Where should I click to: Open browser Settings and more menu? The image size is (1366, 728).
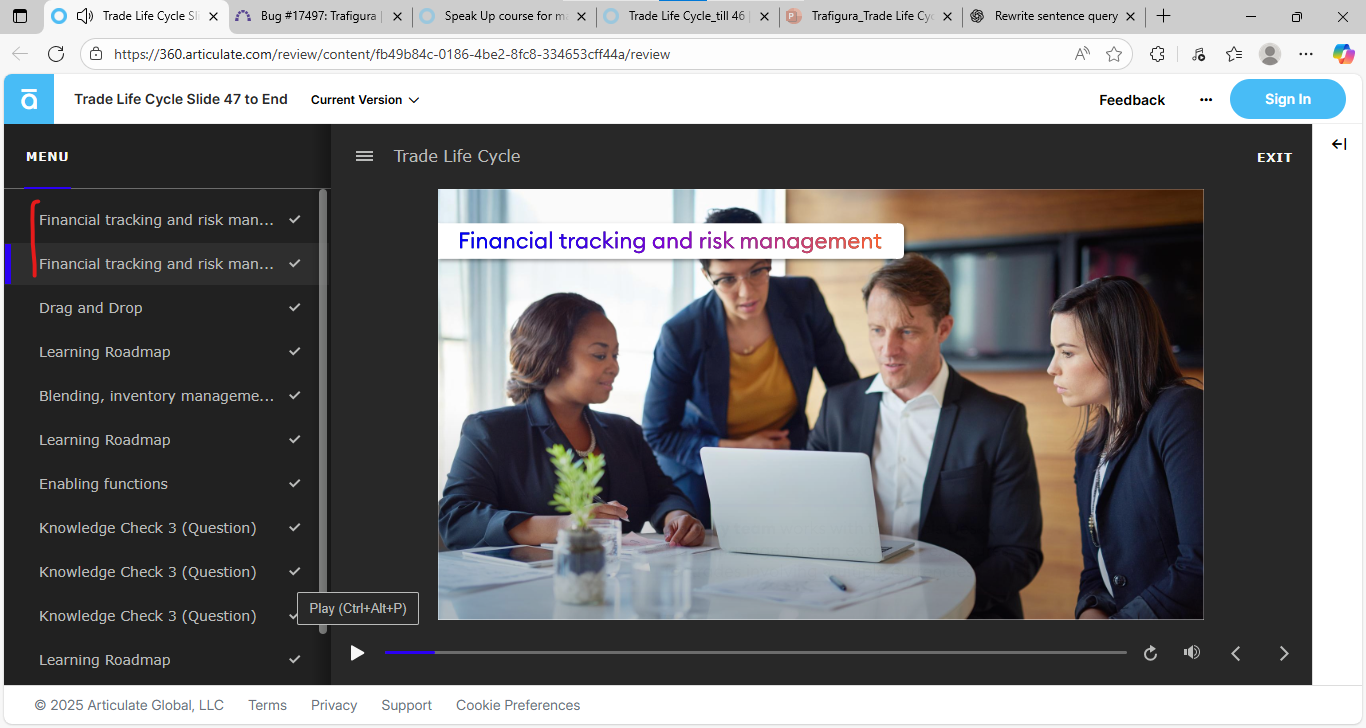[x=1306, y=54]
